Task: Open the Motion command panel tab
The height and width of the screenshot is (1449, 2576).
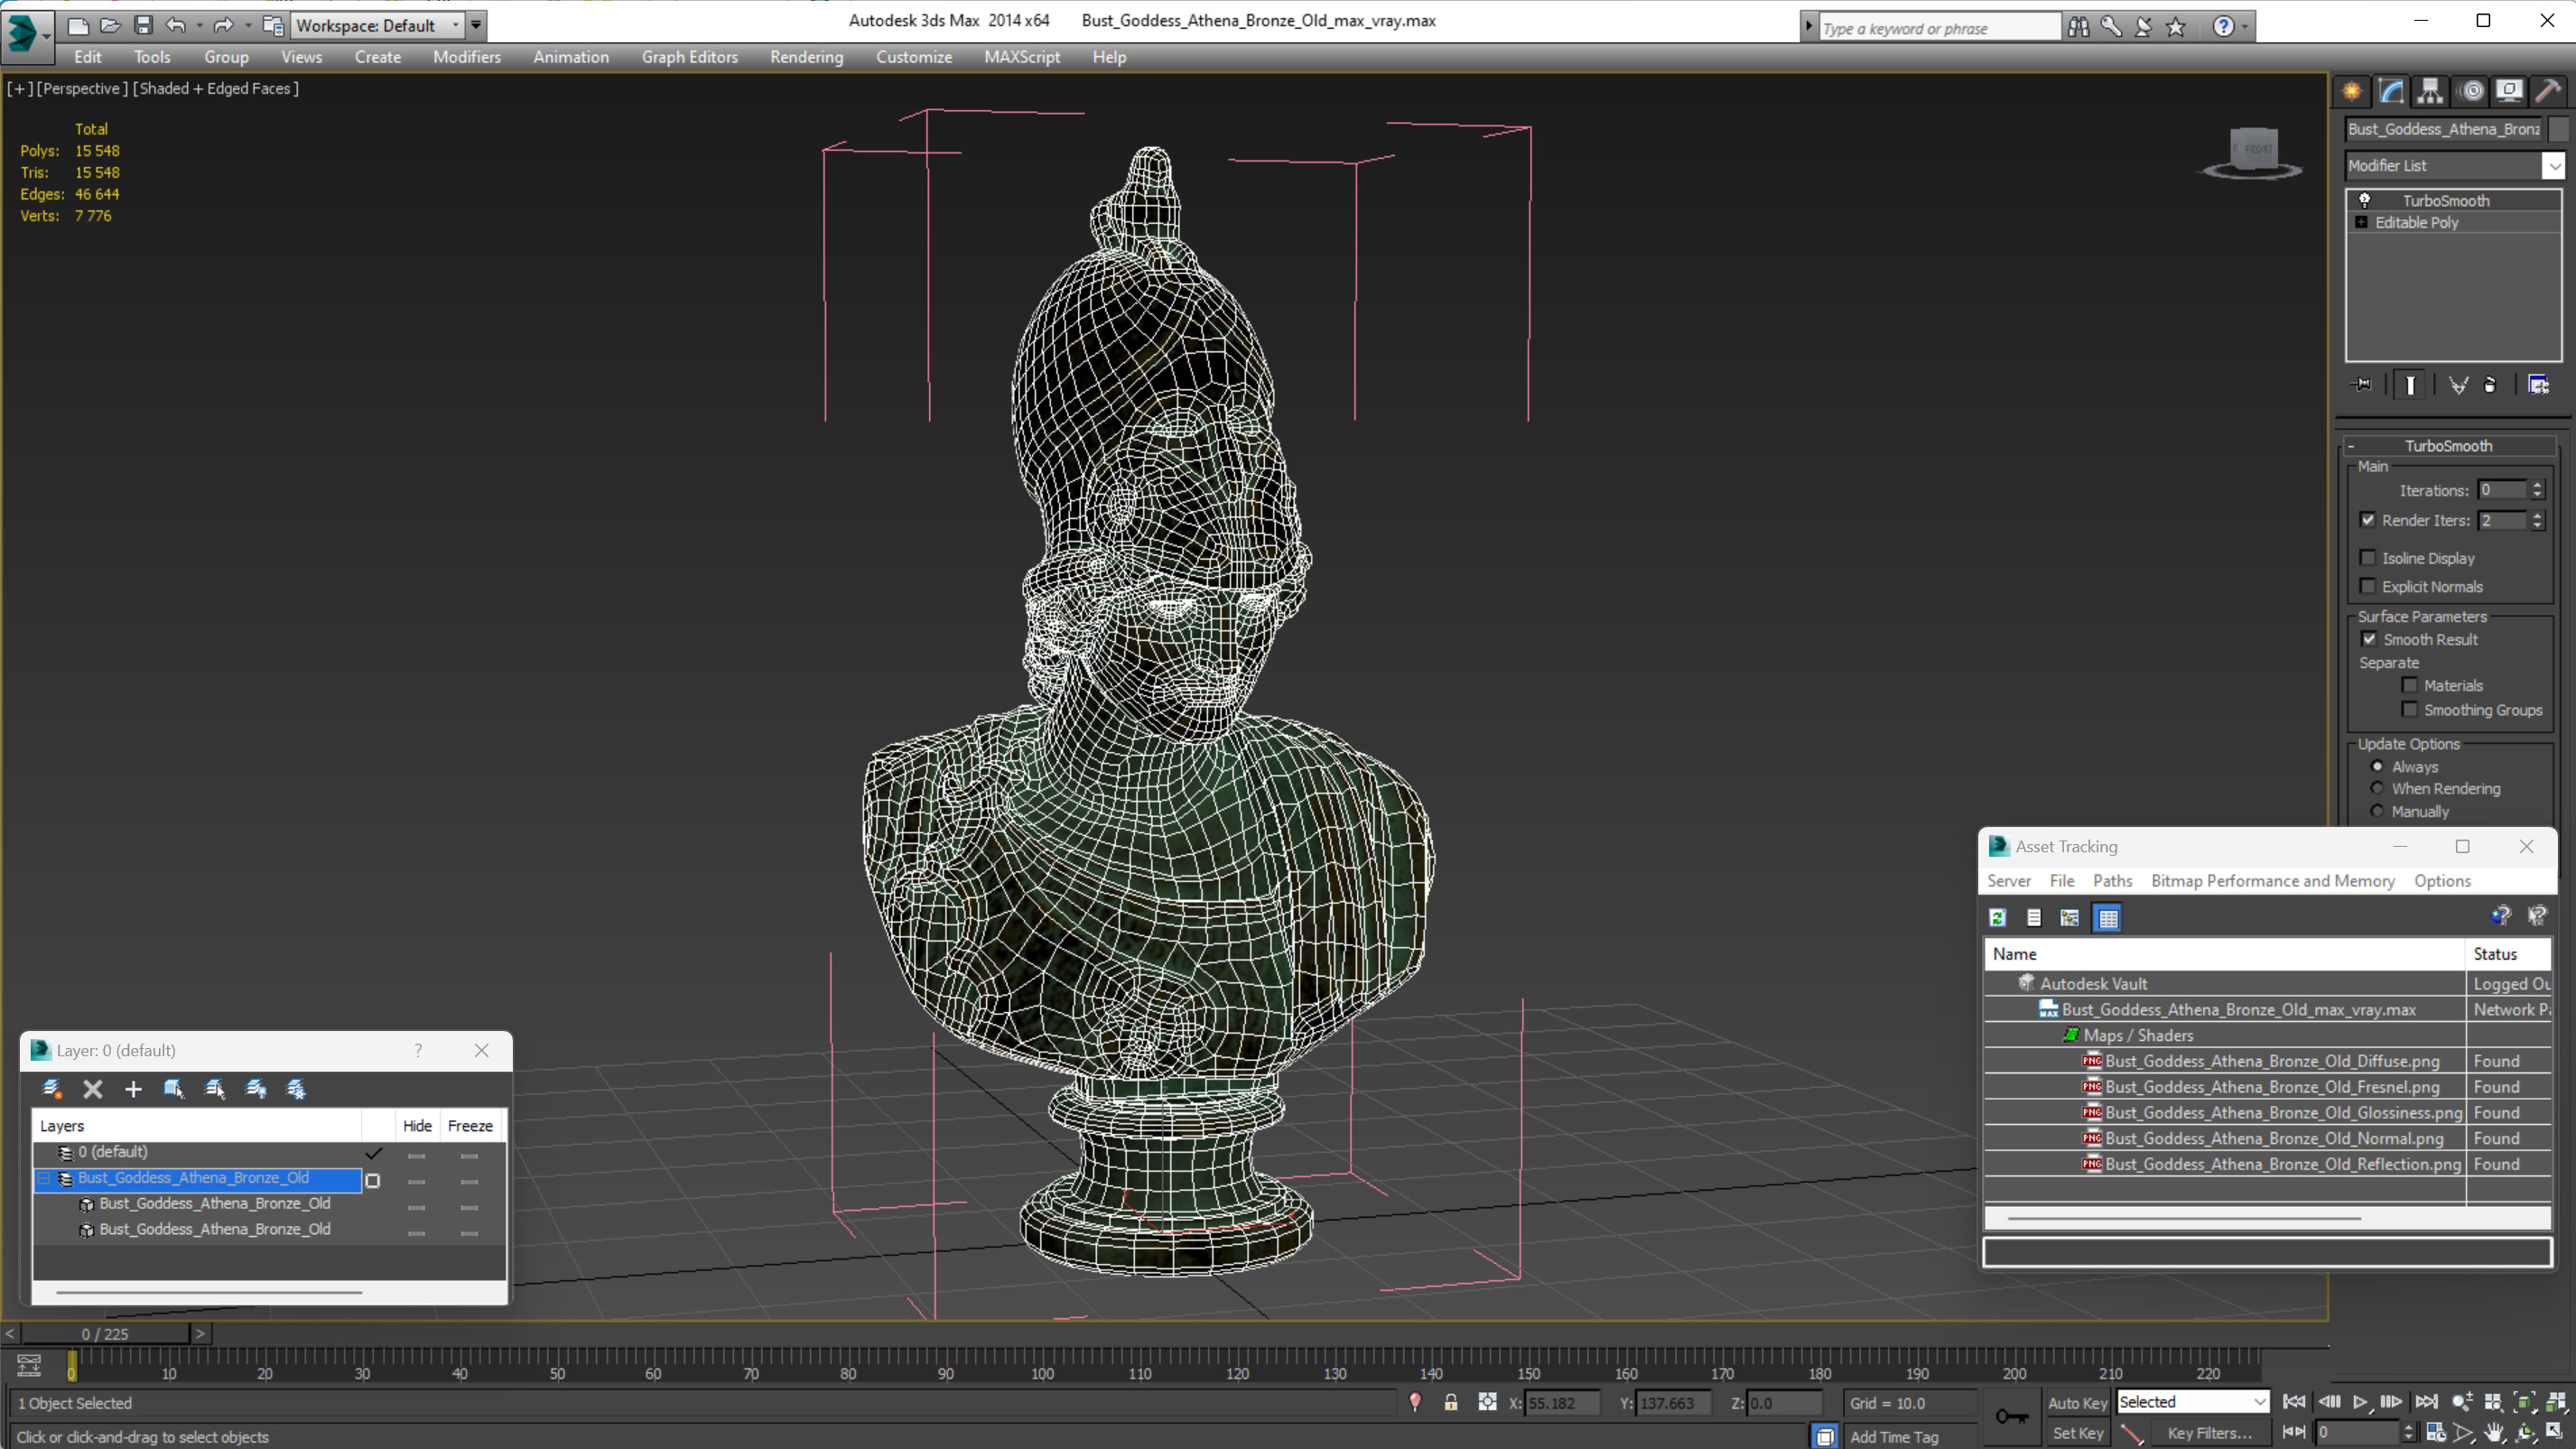Action: (x=2471, y=91)
